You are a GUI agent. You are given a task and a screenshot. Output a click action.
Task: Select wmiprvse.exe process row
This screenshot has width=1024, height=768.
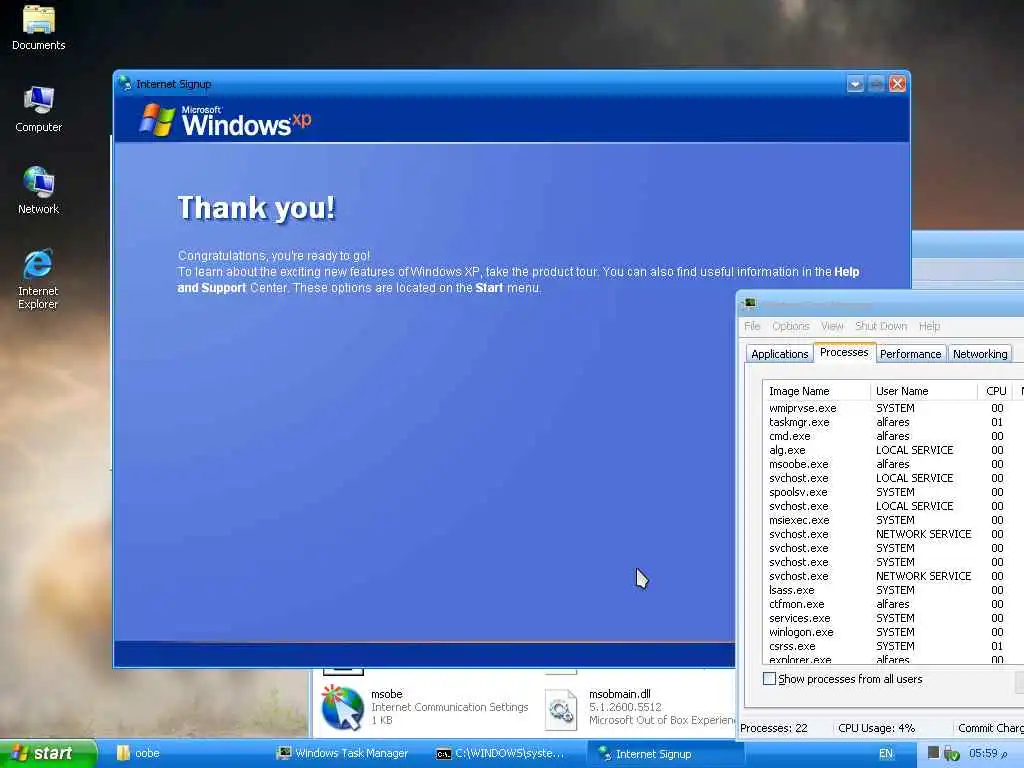point(893,408)
